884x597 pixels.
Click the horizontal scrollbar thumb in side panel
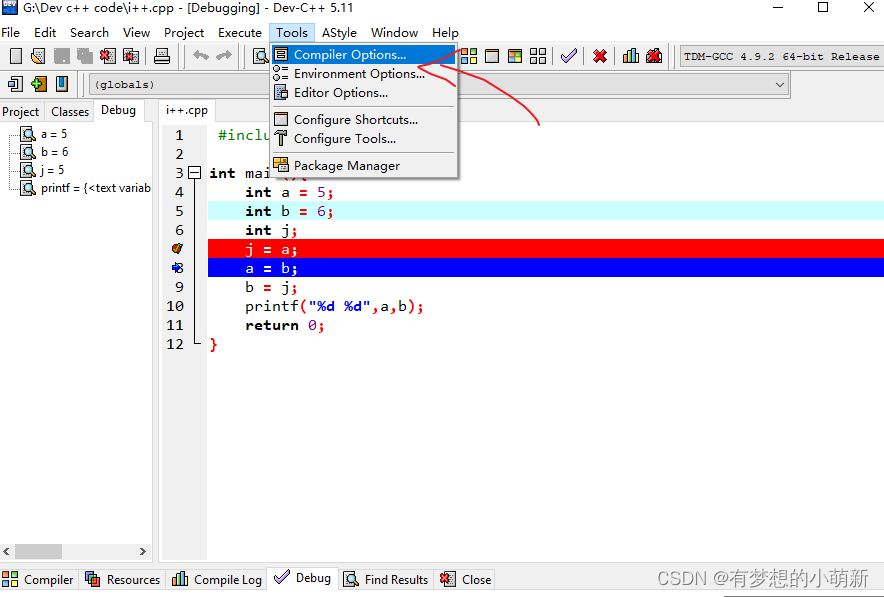pyautogui.click(x=38, y=551)
